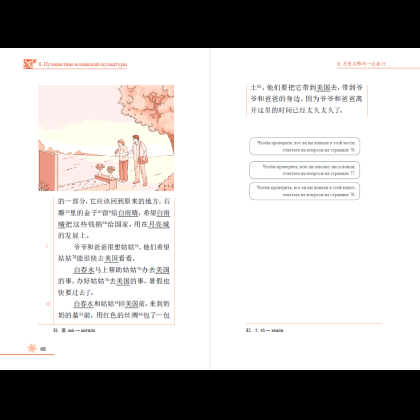Screen dimensions: 420x420
Task: Click the box referring to page 76
Action: (305, 146)
